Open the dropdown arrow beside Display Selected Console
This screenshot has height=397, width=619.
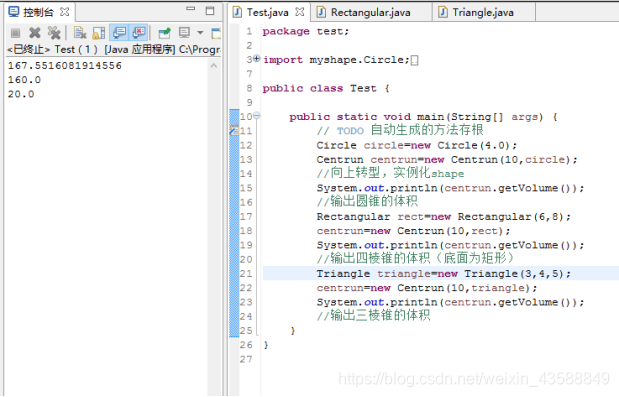tap(200, 33)
